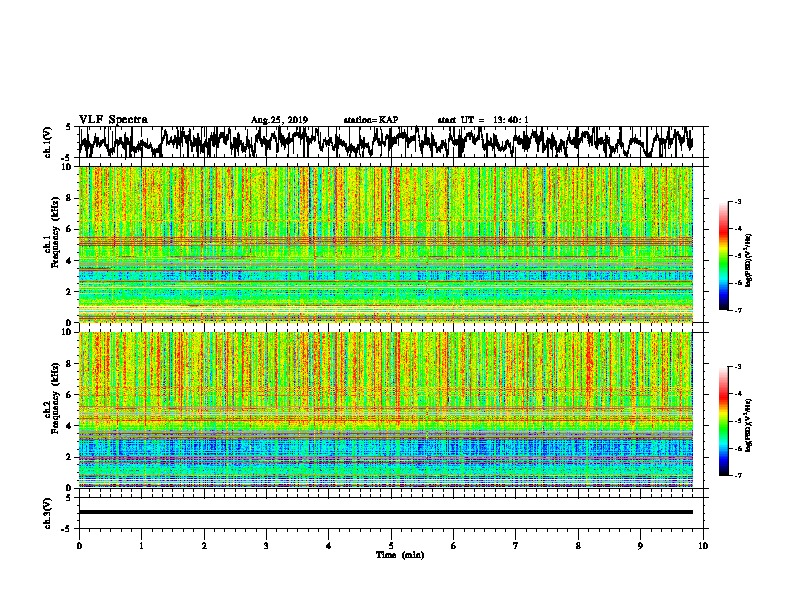Select the date text "Aug.25, 2019"
Screen dimensions: 792x612
pos(279,120)
